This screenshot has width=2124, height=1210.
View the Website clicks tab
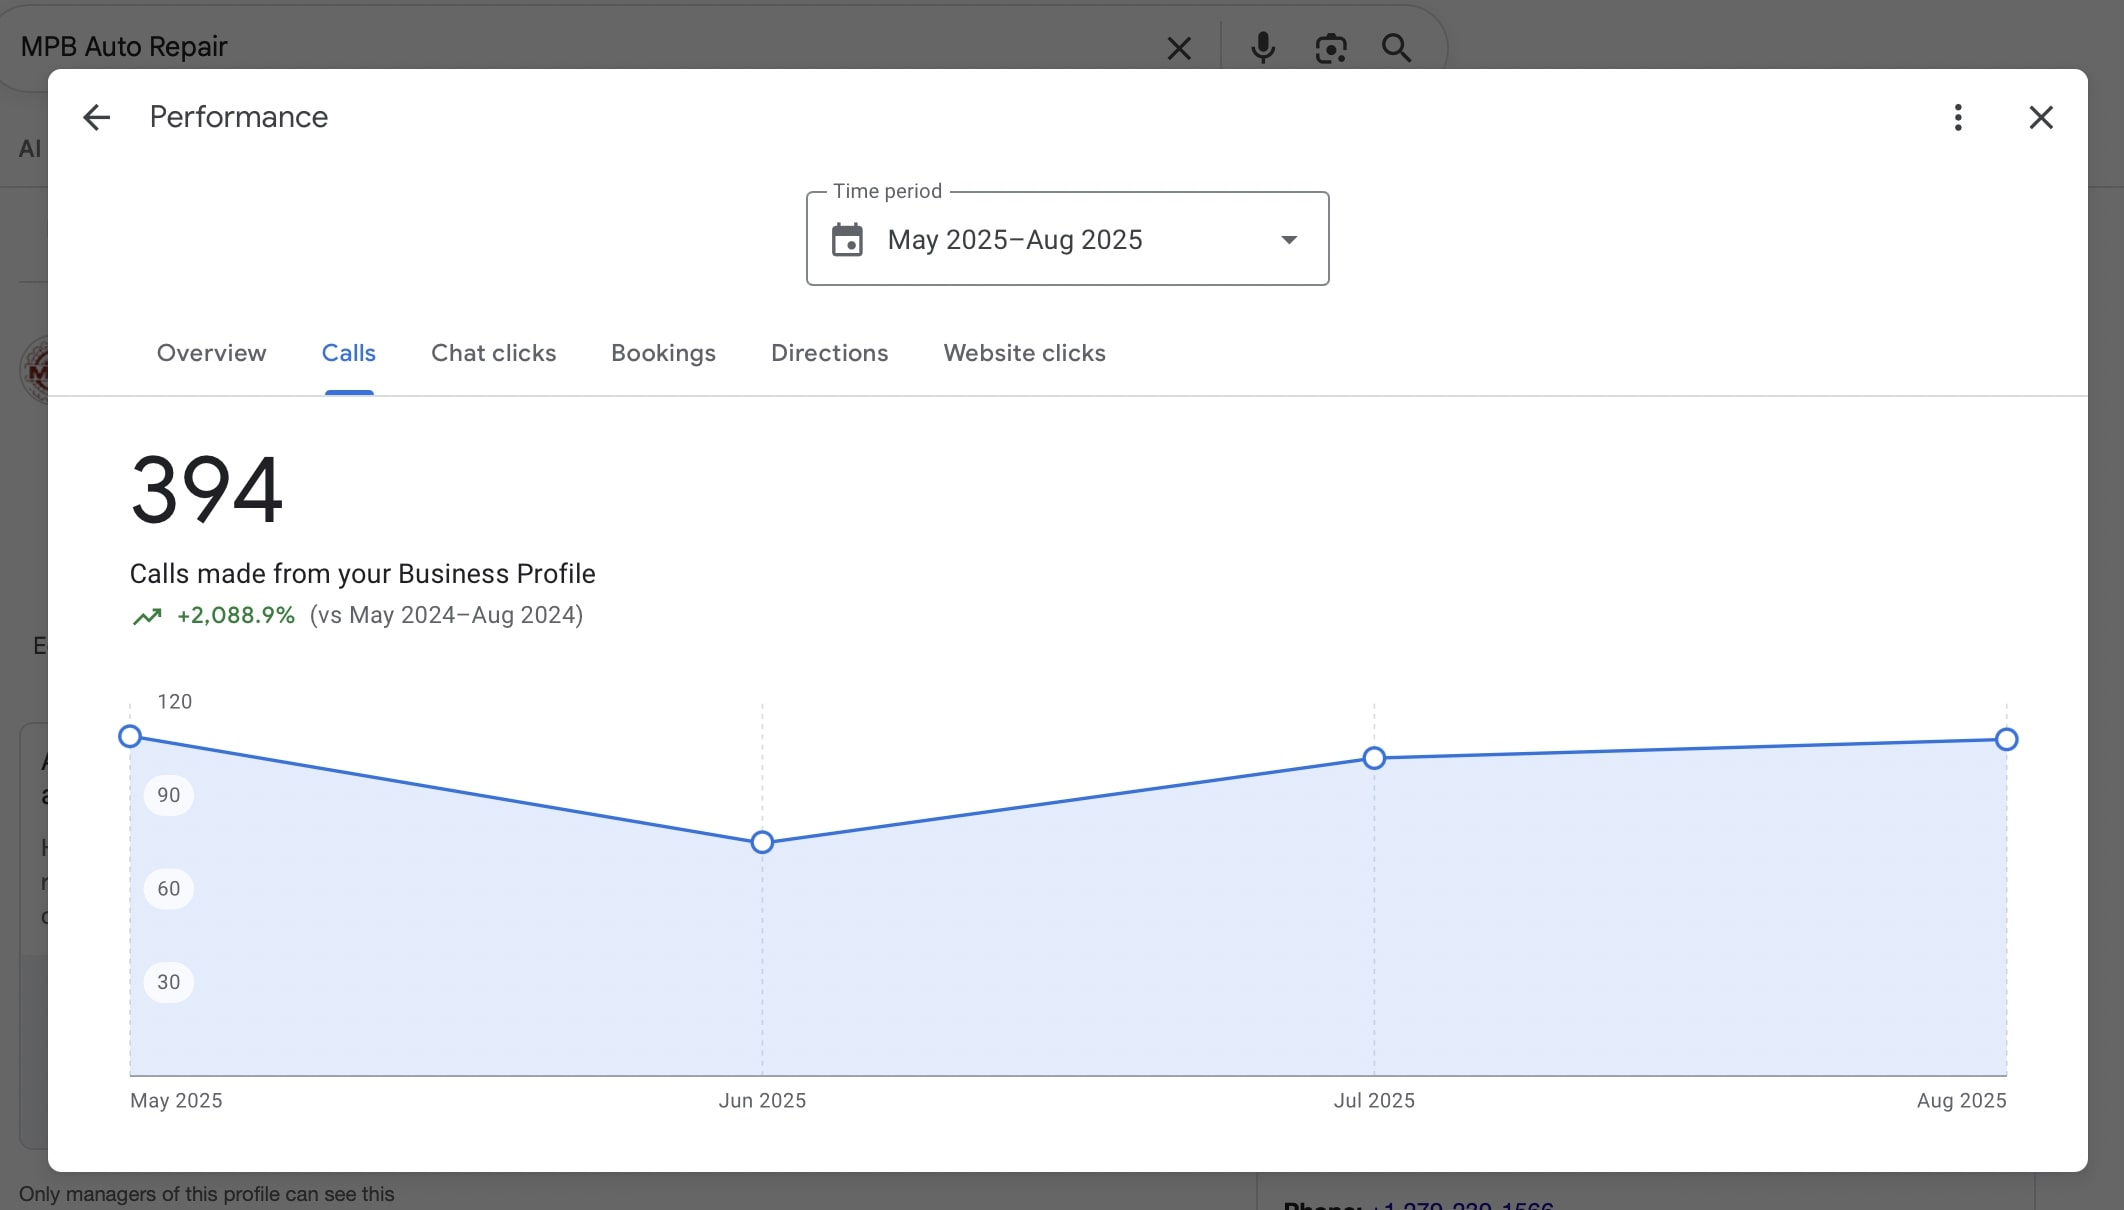pos(1024,353)
